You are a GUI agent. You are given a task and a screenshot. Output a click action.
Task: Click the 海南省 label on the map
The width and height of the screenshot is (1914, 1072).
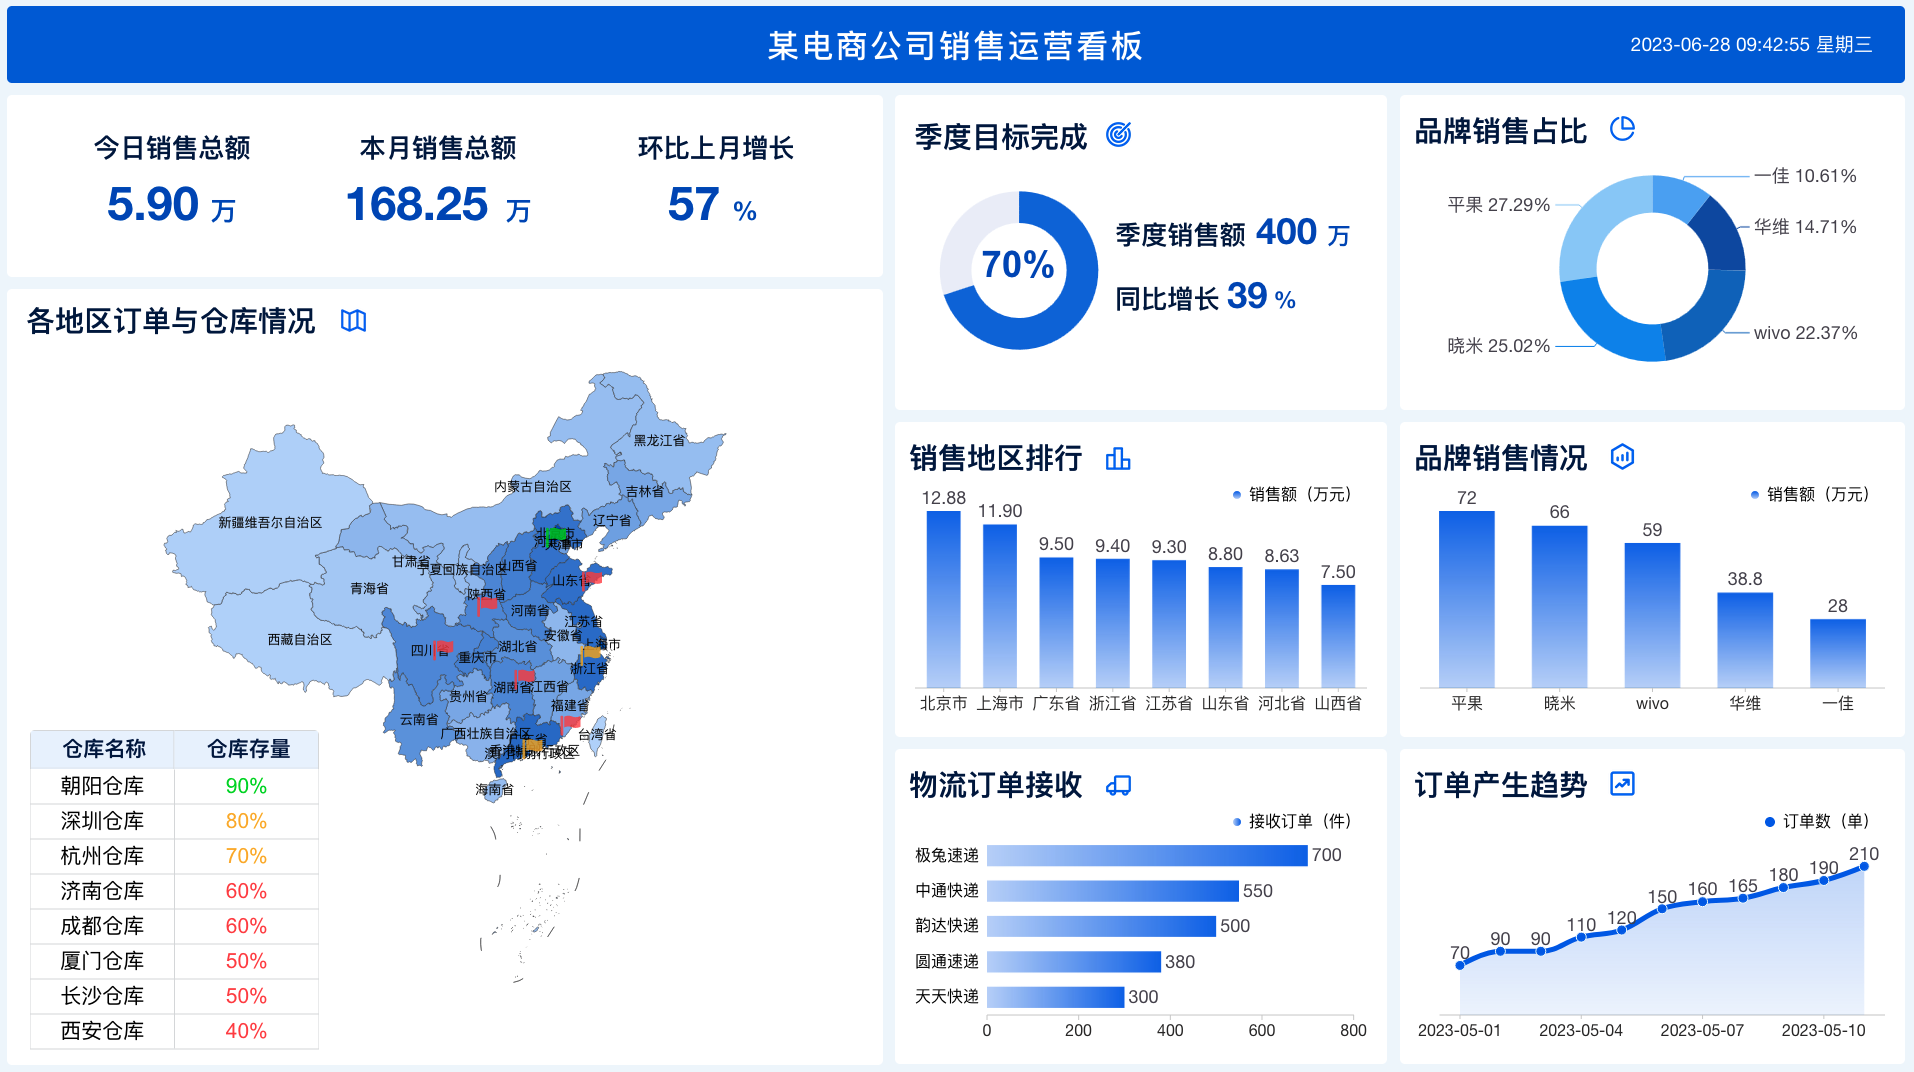[494, 790]
